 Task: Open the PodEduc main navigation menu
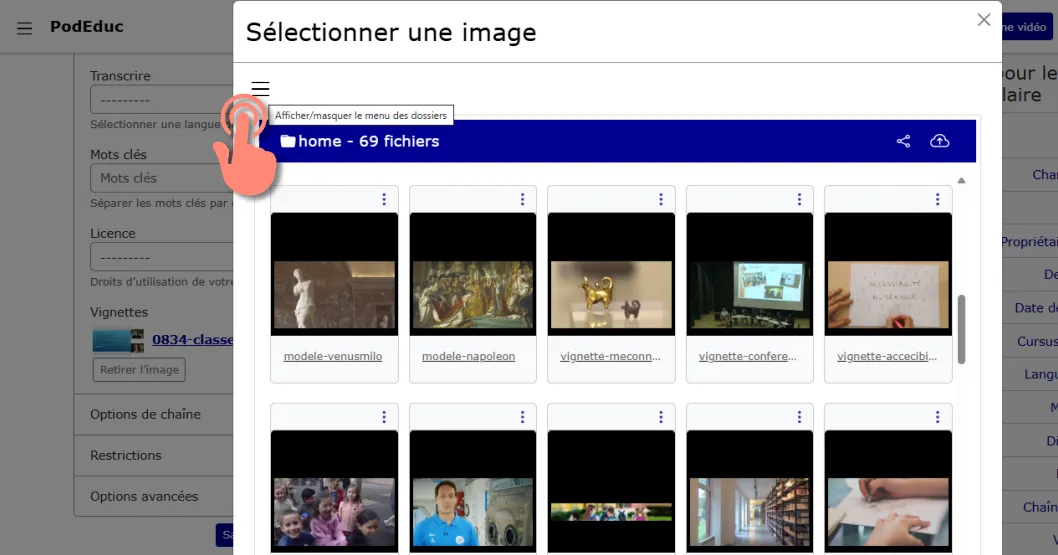pyautogui.click(x=24, y=28)
